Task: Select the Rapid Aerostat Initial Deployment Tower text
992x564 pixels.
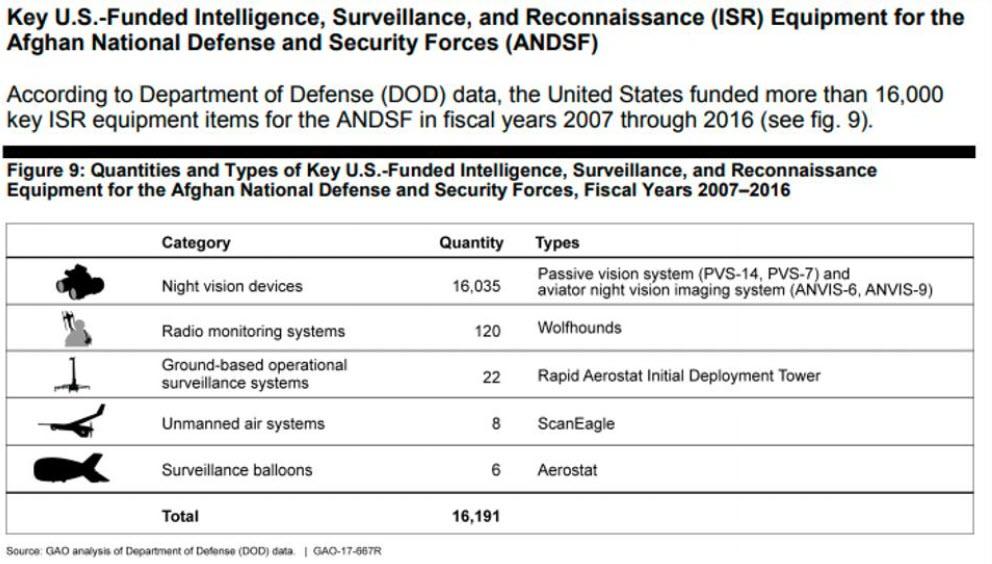Action: click(678, 376)
